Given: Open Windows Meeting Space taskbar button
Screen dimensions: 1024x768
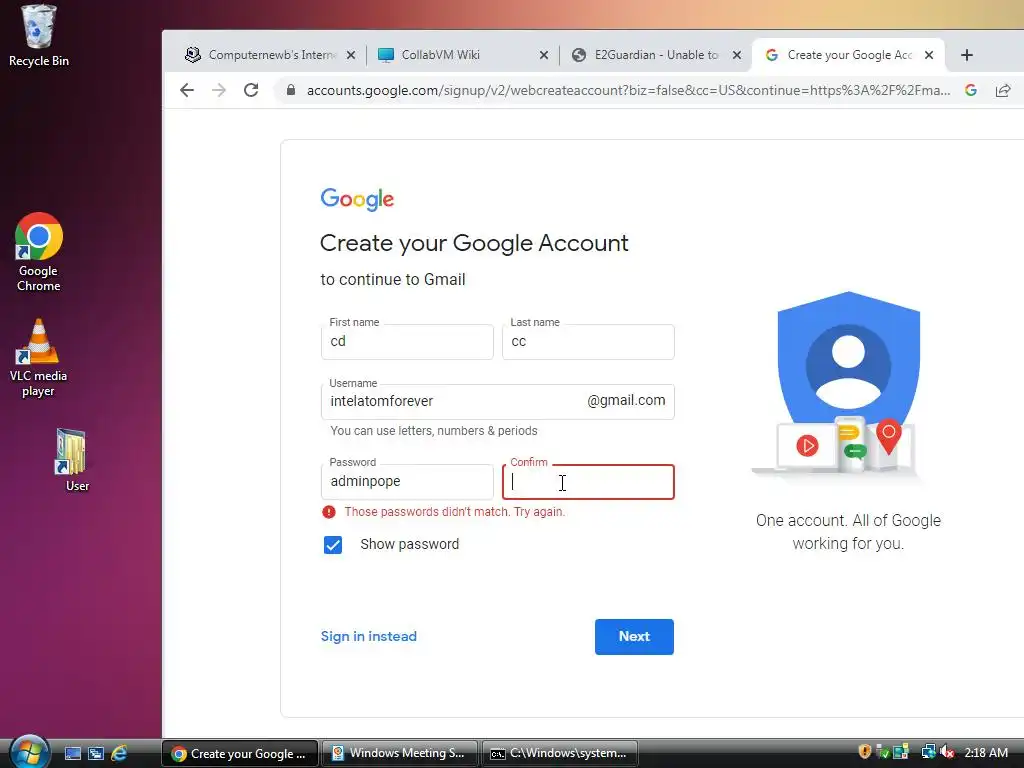Looking at the screenshot, I should tap(400, 754).
